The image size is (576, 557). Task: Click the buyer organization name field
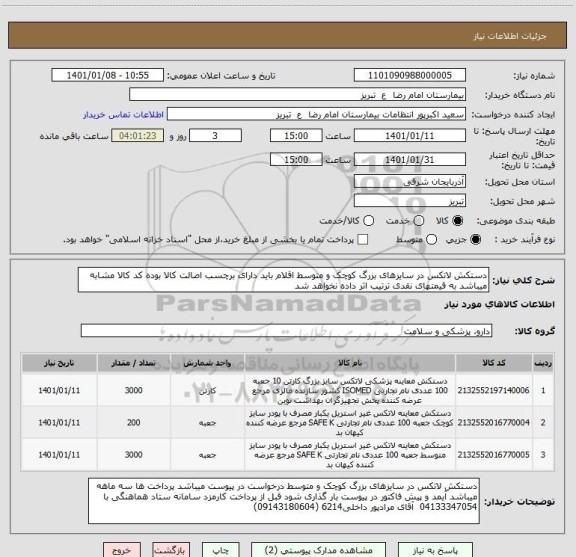point(298,95)
